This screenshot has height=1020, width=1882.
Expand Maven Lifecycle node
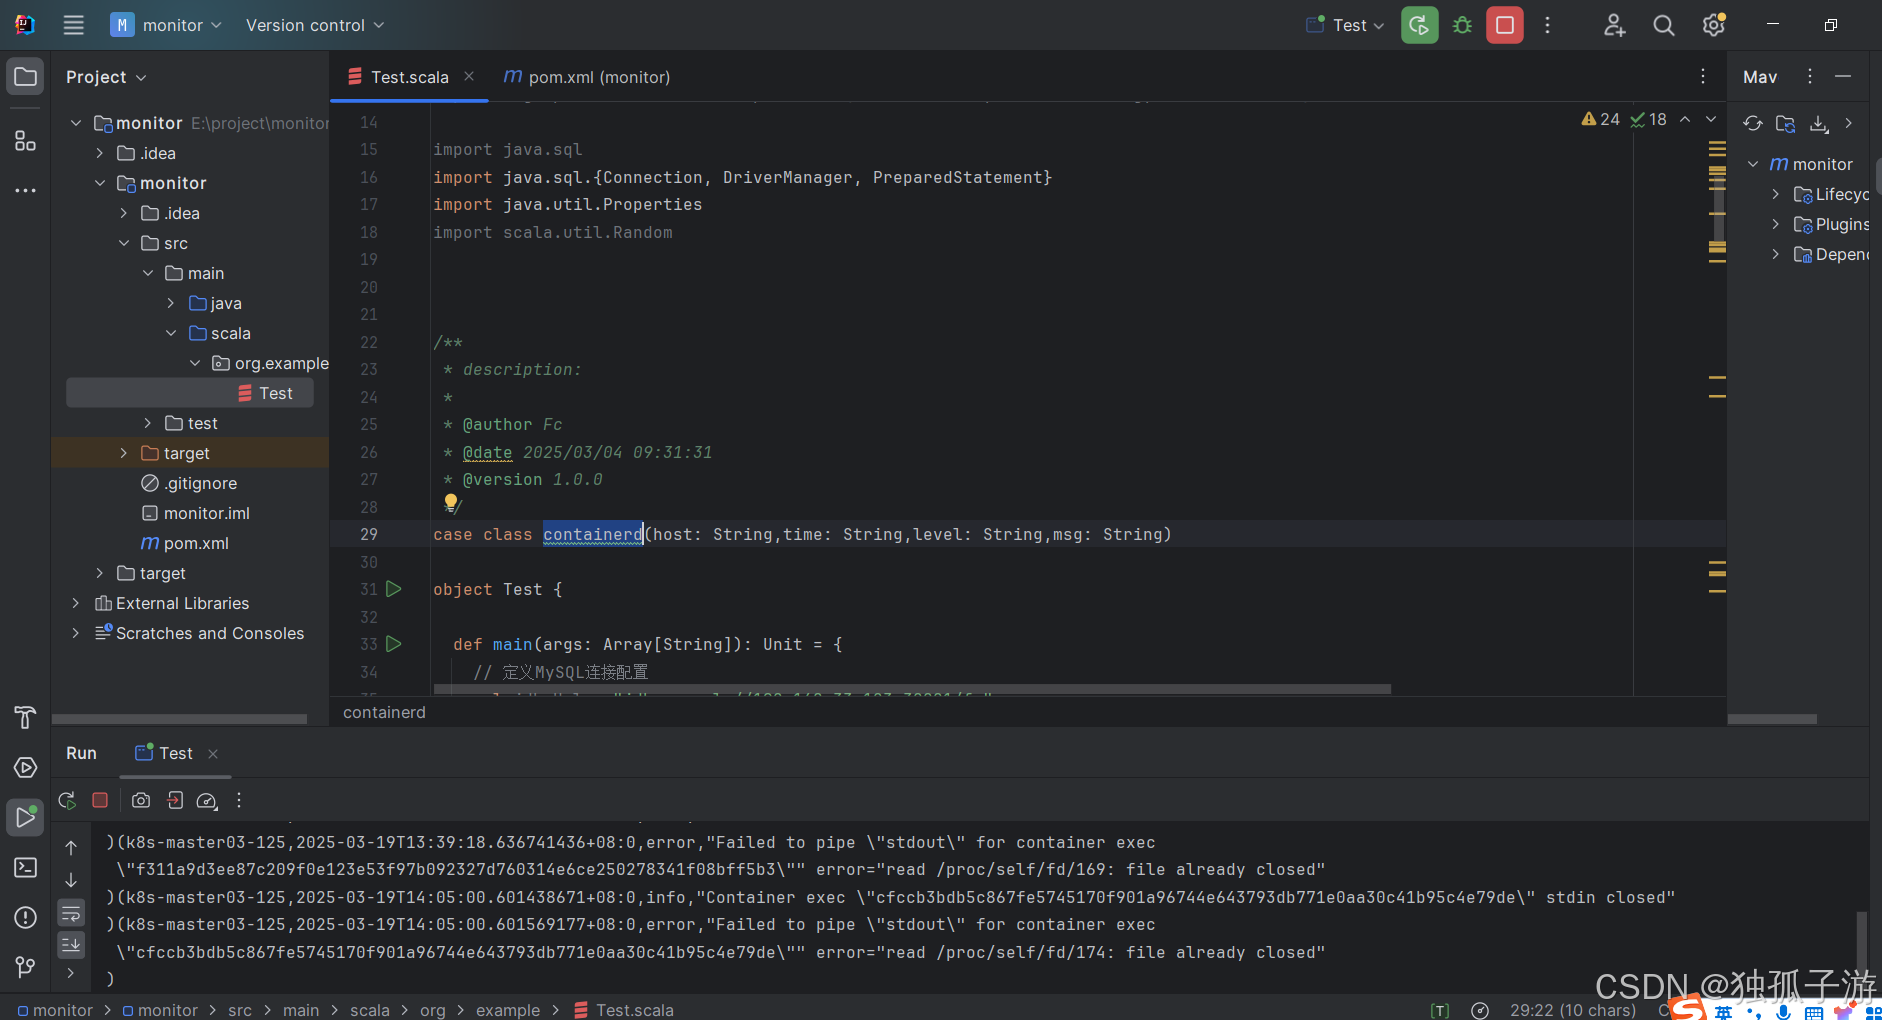(1776, 194)
